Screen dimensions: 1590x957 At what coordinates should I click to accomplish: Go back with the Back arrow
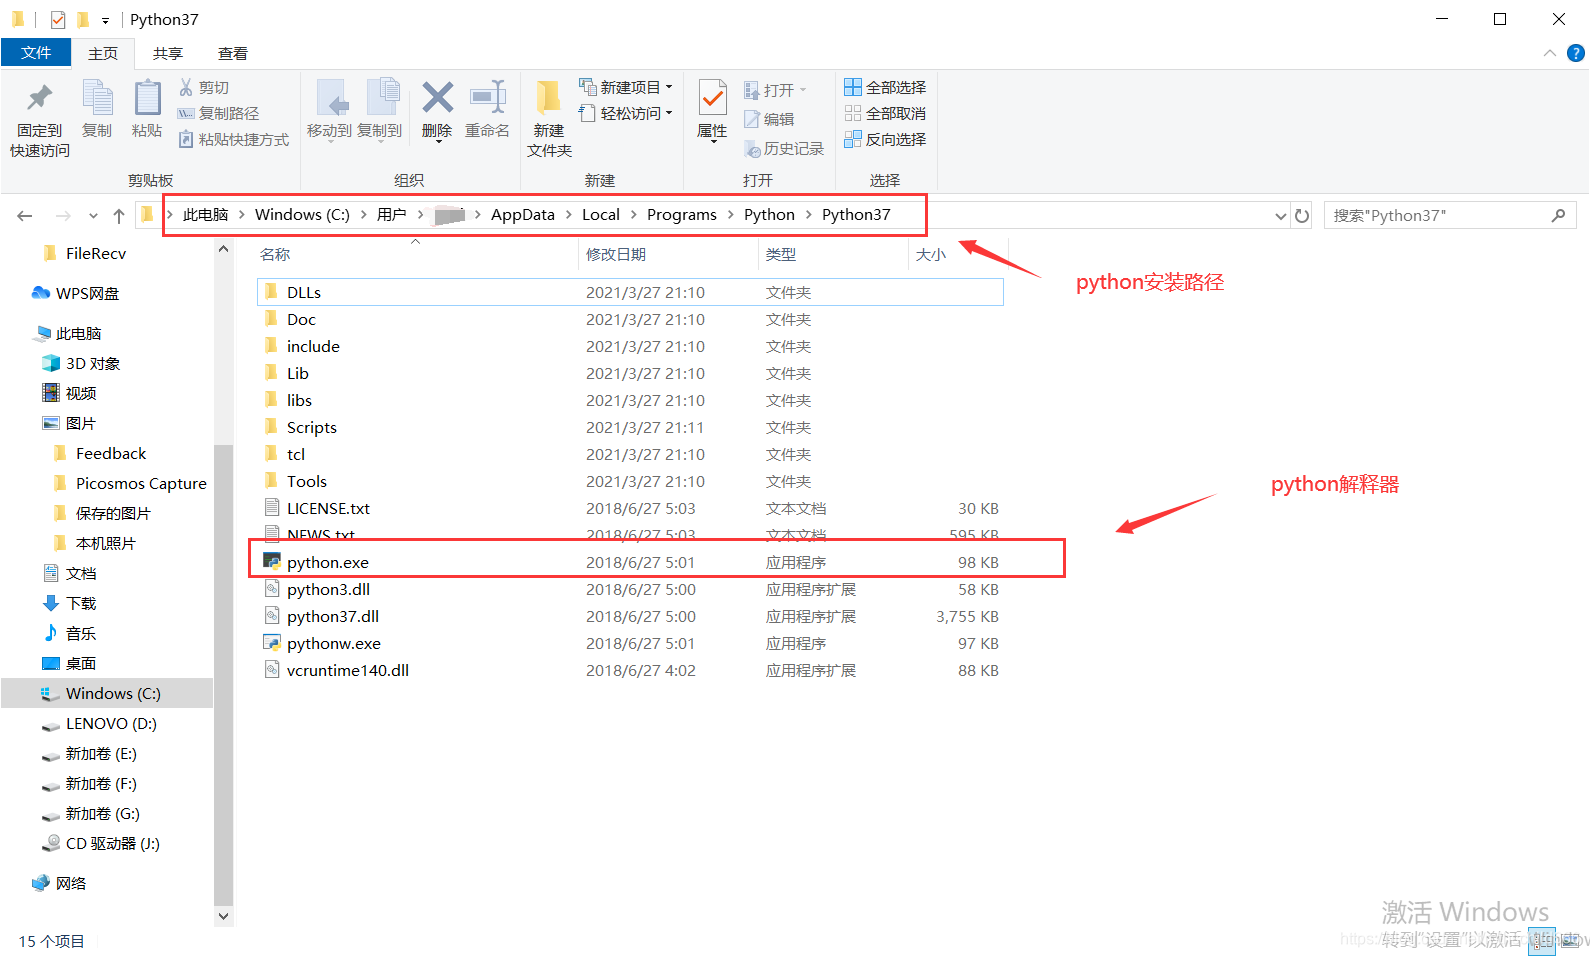(x=25, y=216)
